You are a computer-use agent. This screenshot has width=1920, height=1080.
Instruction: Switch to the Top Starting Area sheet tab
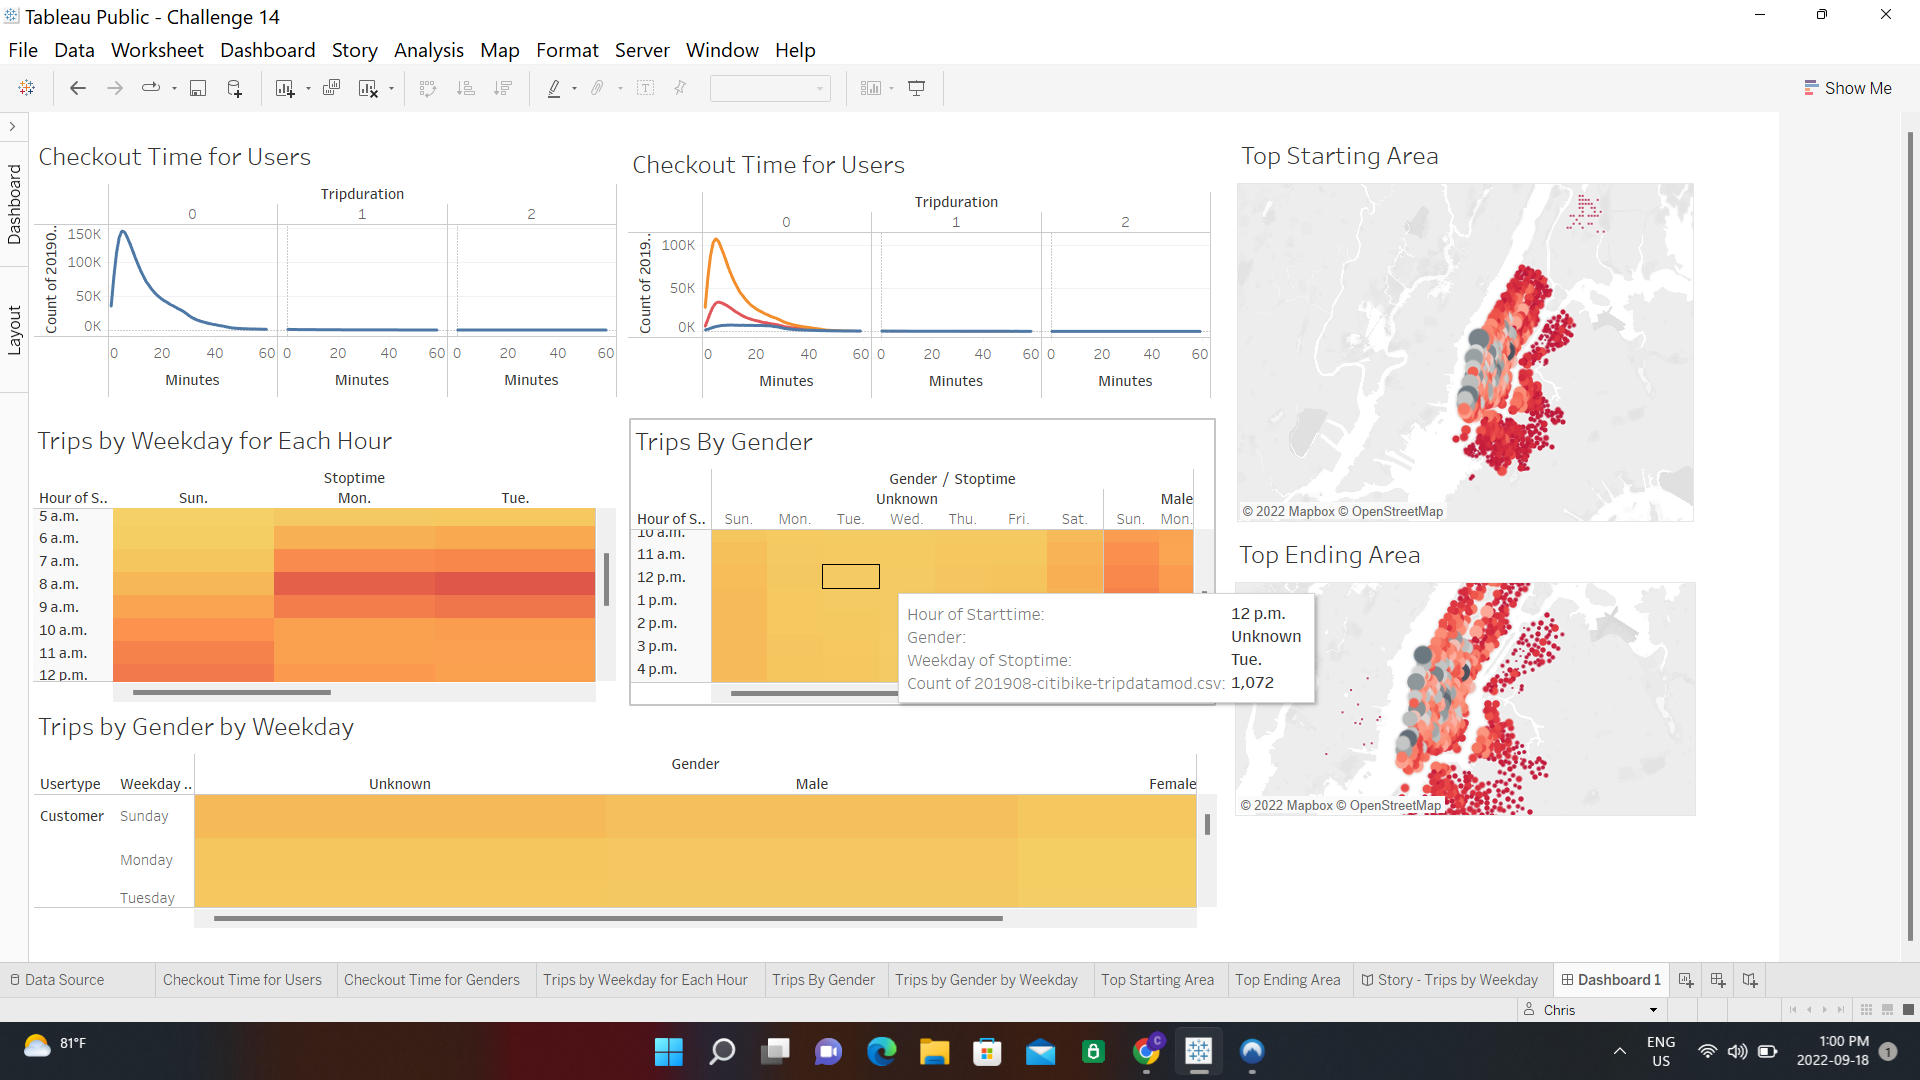[1158, 980]
